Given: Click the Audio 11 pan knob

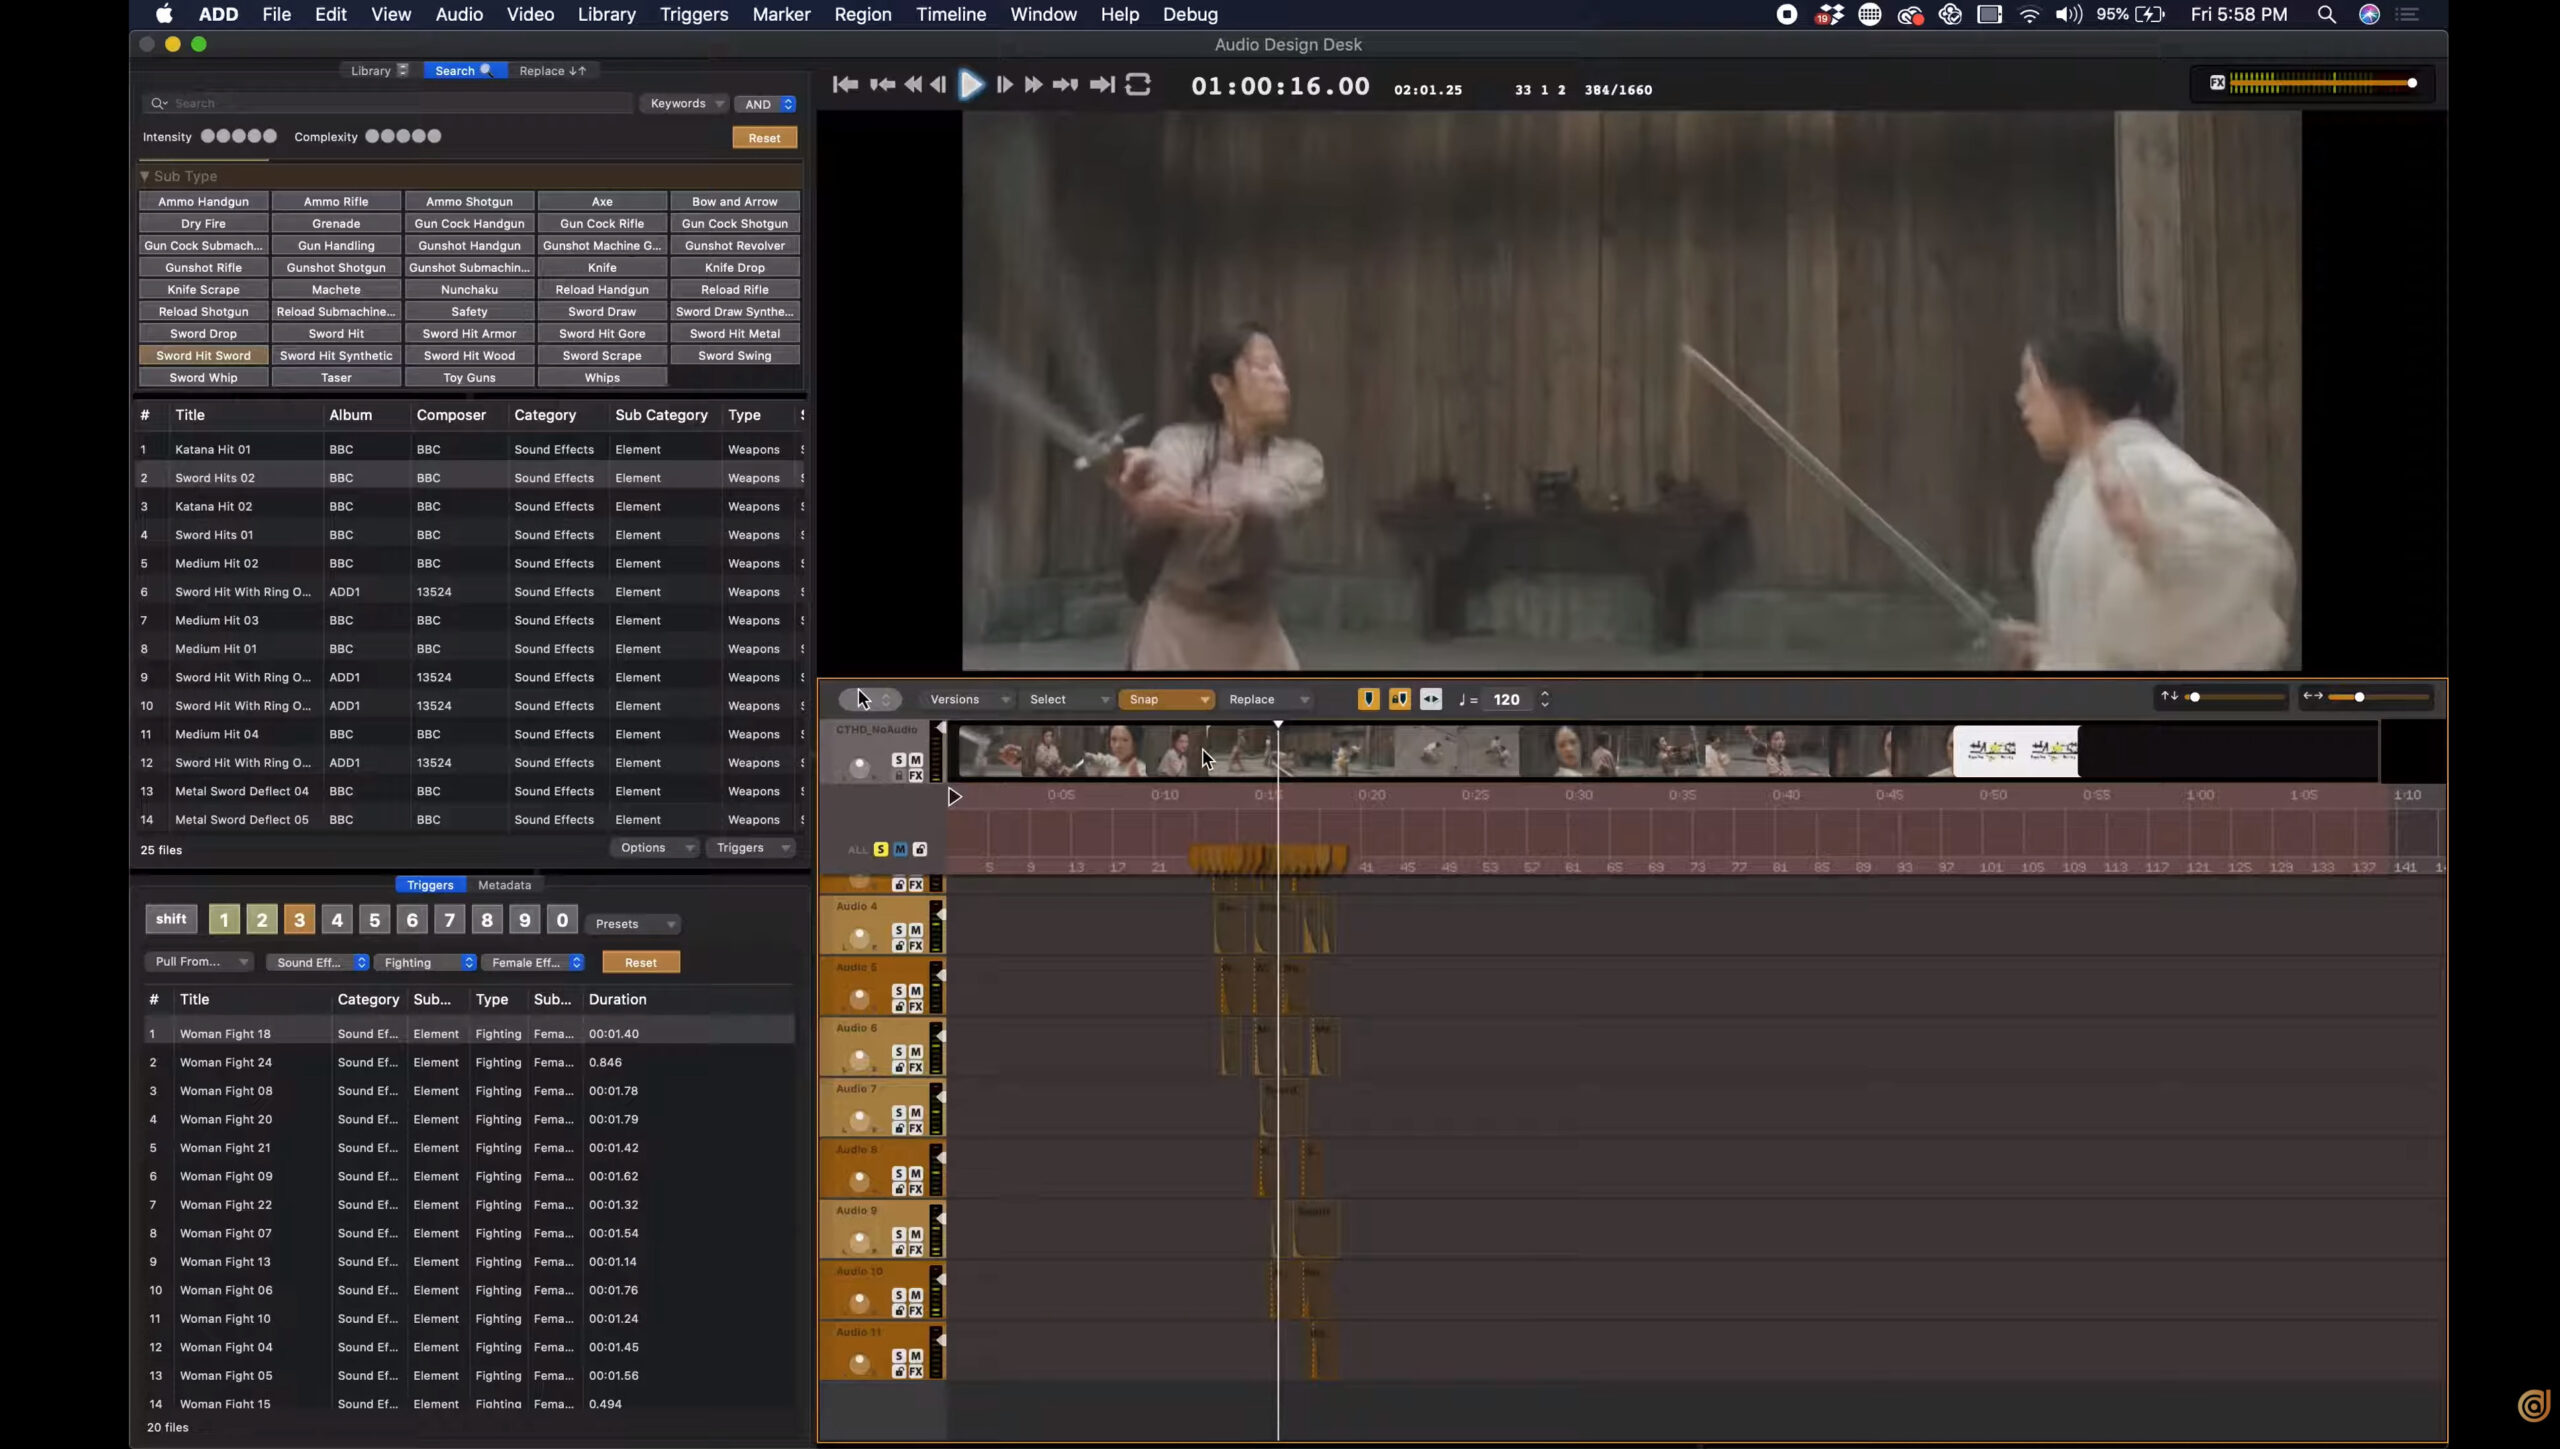Looking at the screenshot, I should coord(859,1363).
